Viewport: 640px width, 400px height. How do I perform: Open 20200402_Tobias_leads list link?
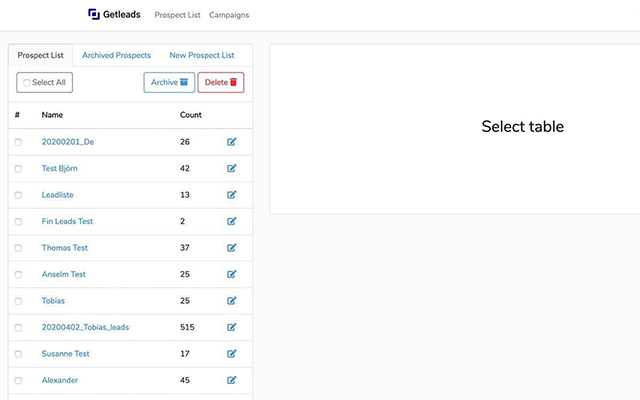point(85,327)
